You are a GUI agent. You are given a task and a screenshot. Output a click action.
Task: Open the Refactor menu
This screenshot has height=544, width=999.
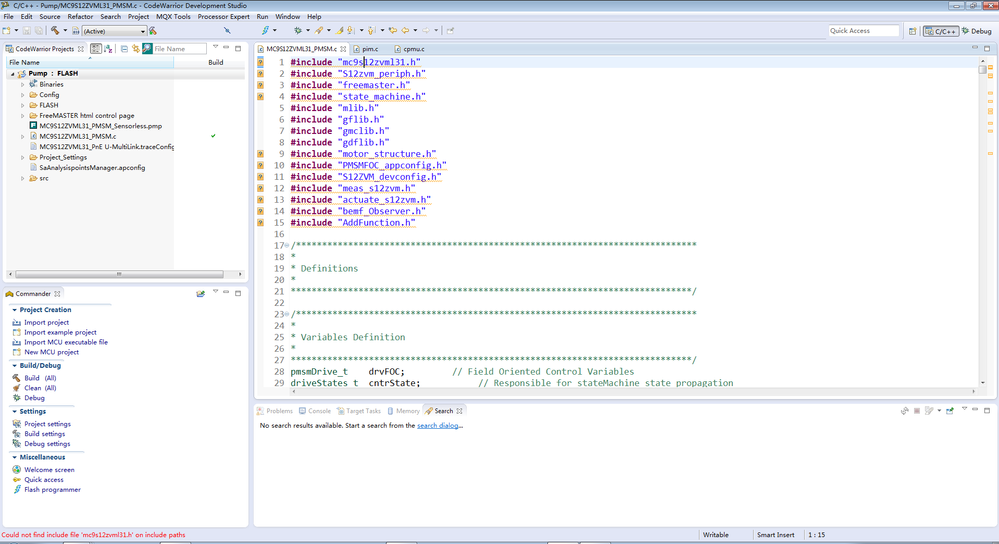(x=80, y=17)
